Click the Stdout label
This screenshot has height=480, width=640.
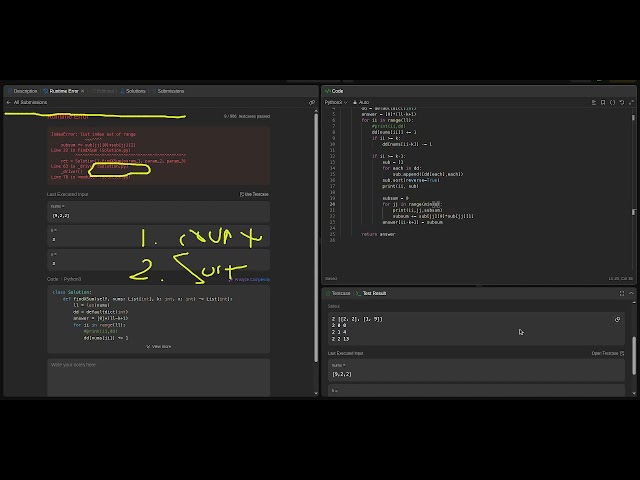point(333,306)
